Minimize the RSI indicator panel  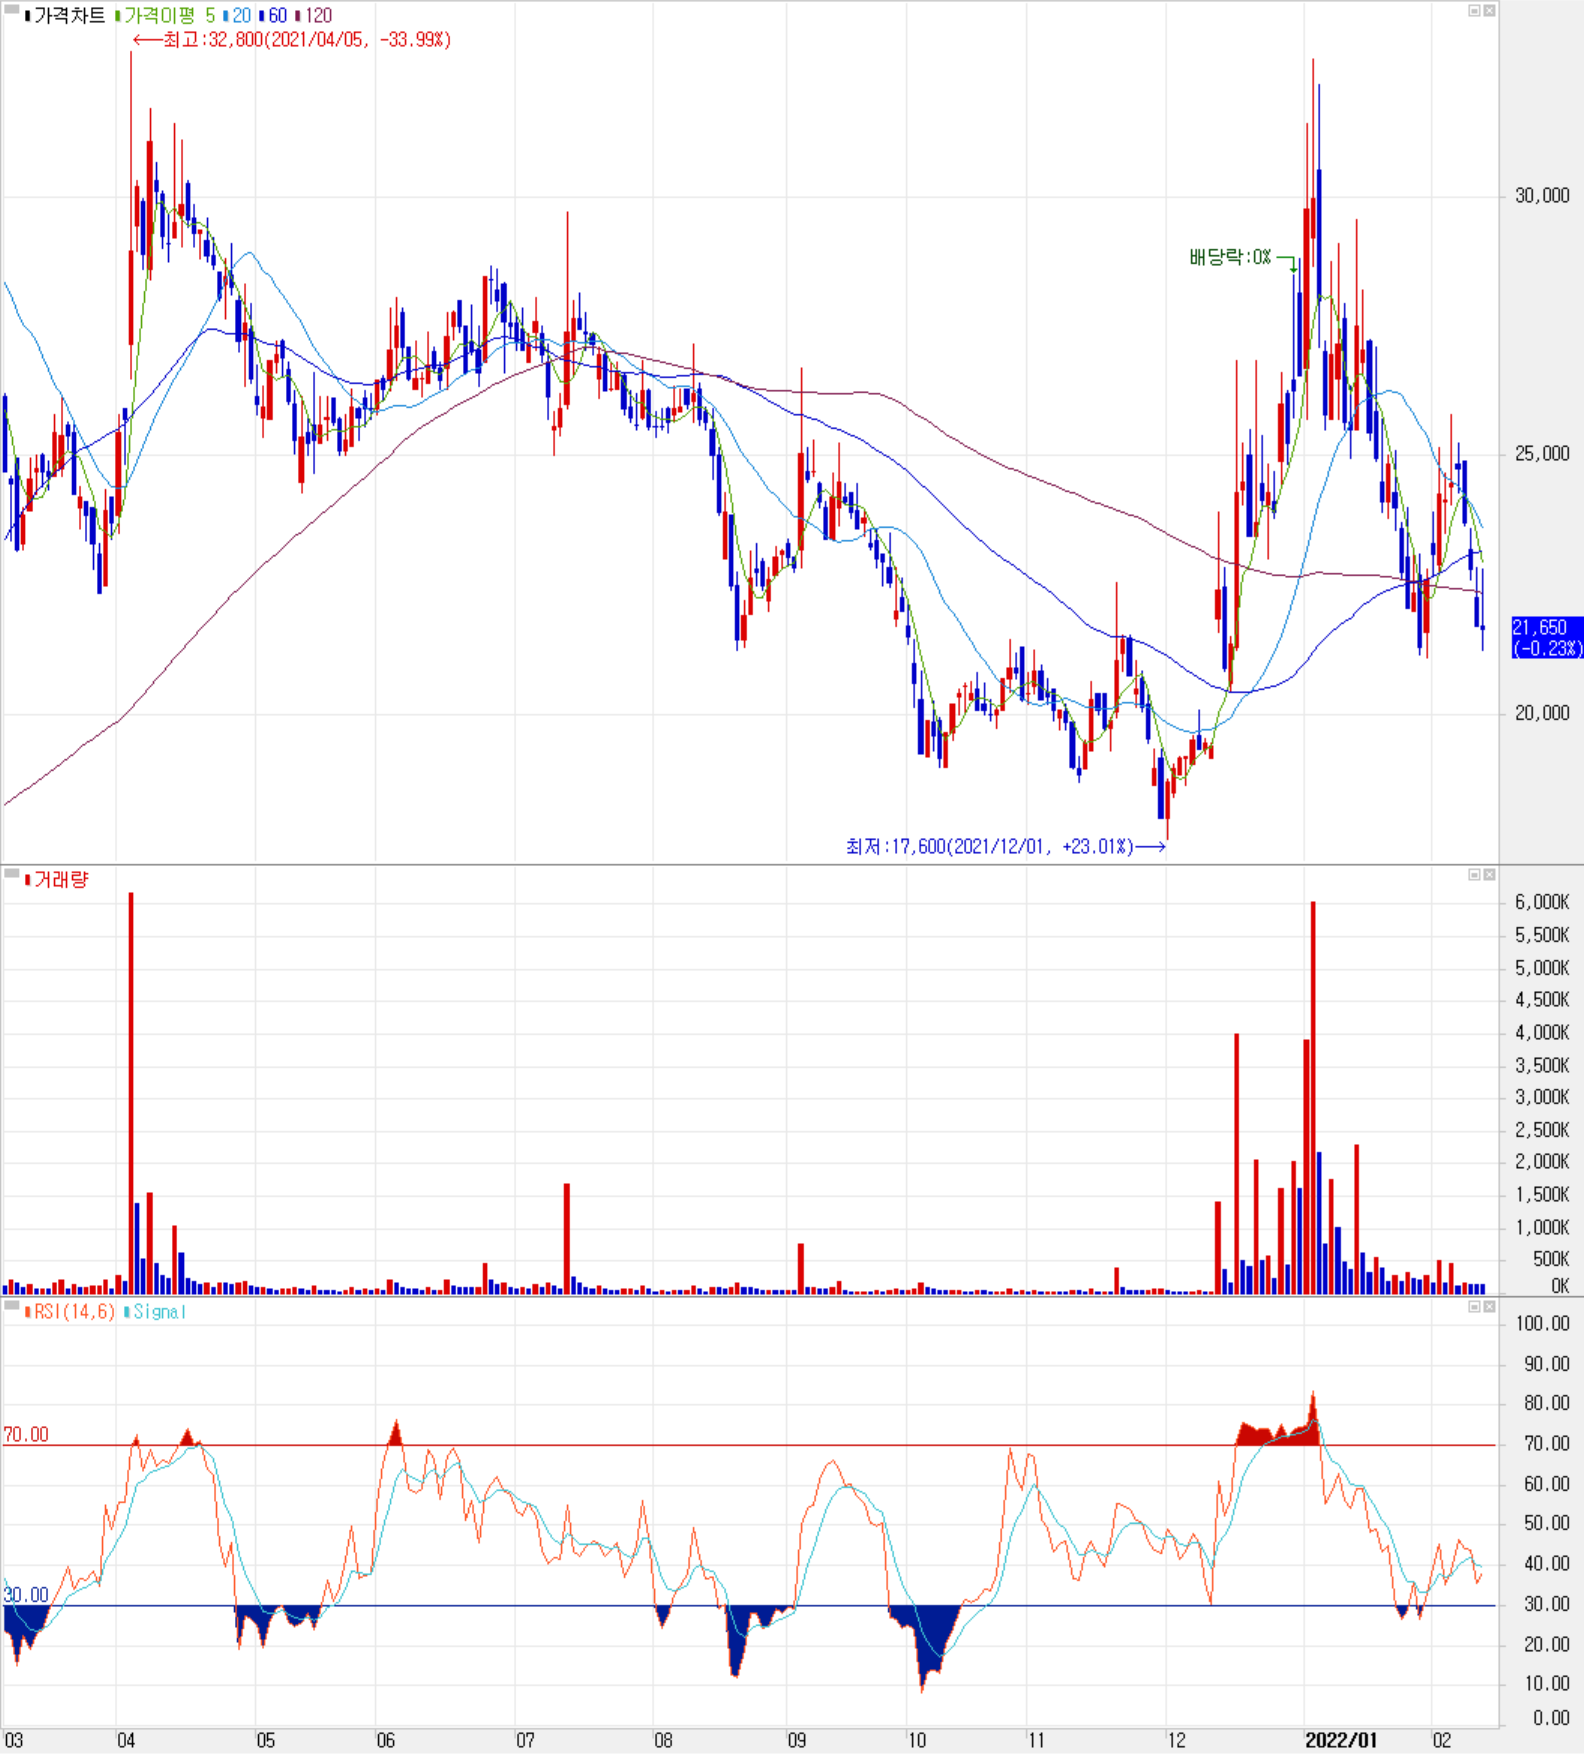click(x=1474, y=1307)
